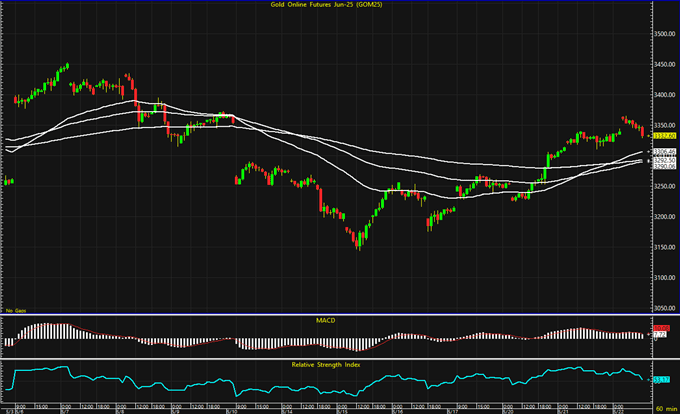The width and height of the screenshot is (680, 414).
Task: Click the 5/10 date on time axis
Action: (231, 410)
